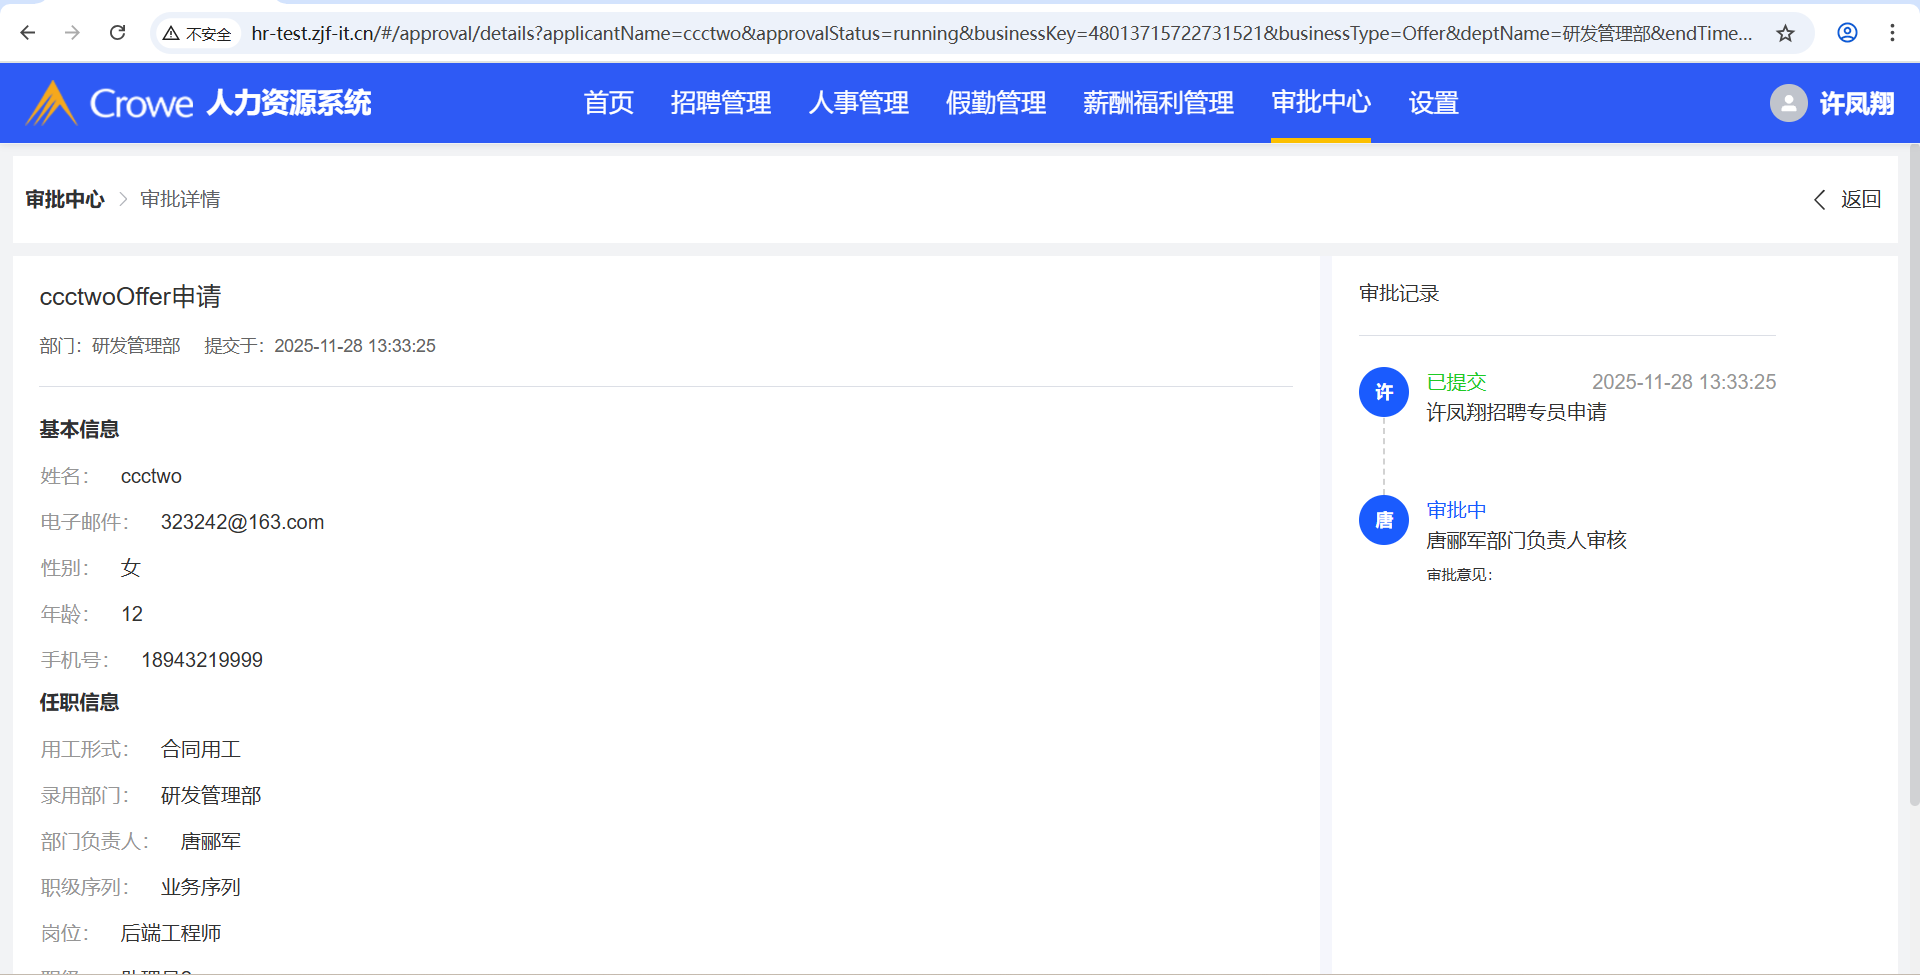The image size is (1920, 975).
Task: Click the 基本信息 section heading
Action: pos(79,430)
